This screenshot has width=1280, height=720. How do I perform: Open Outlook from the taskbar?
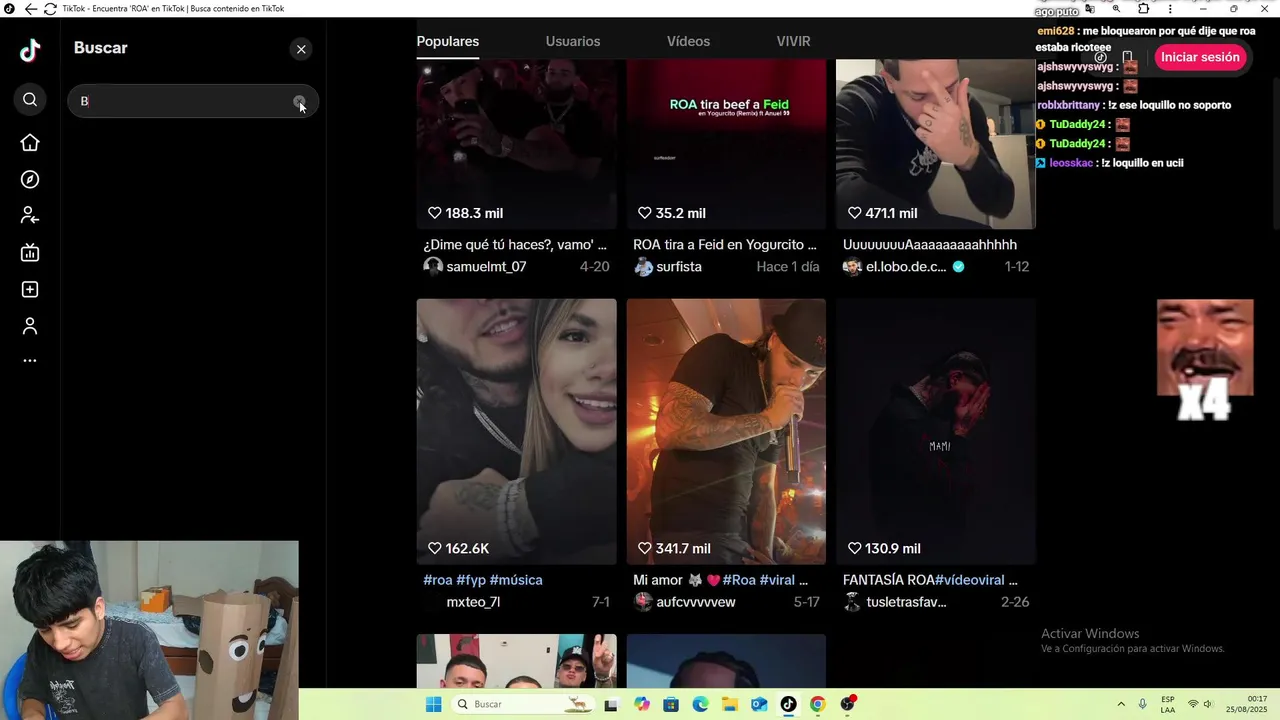point(759,704)
